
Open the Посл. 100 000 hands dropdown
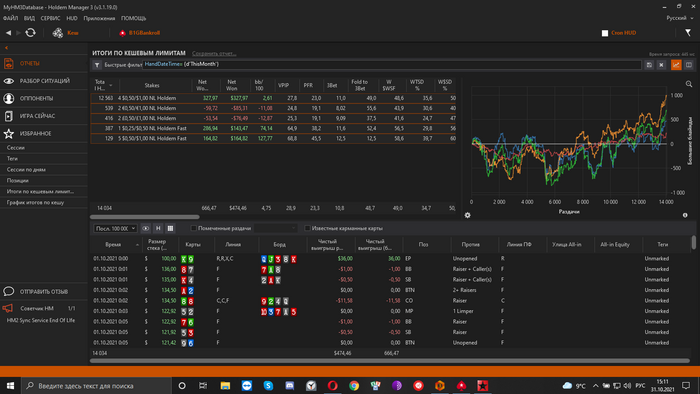(115, 228)
